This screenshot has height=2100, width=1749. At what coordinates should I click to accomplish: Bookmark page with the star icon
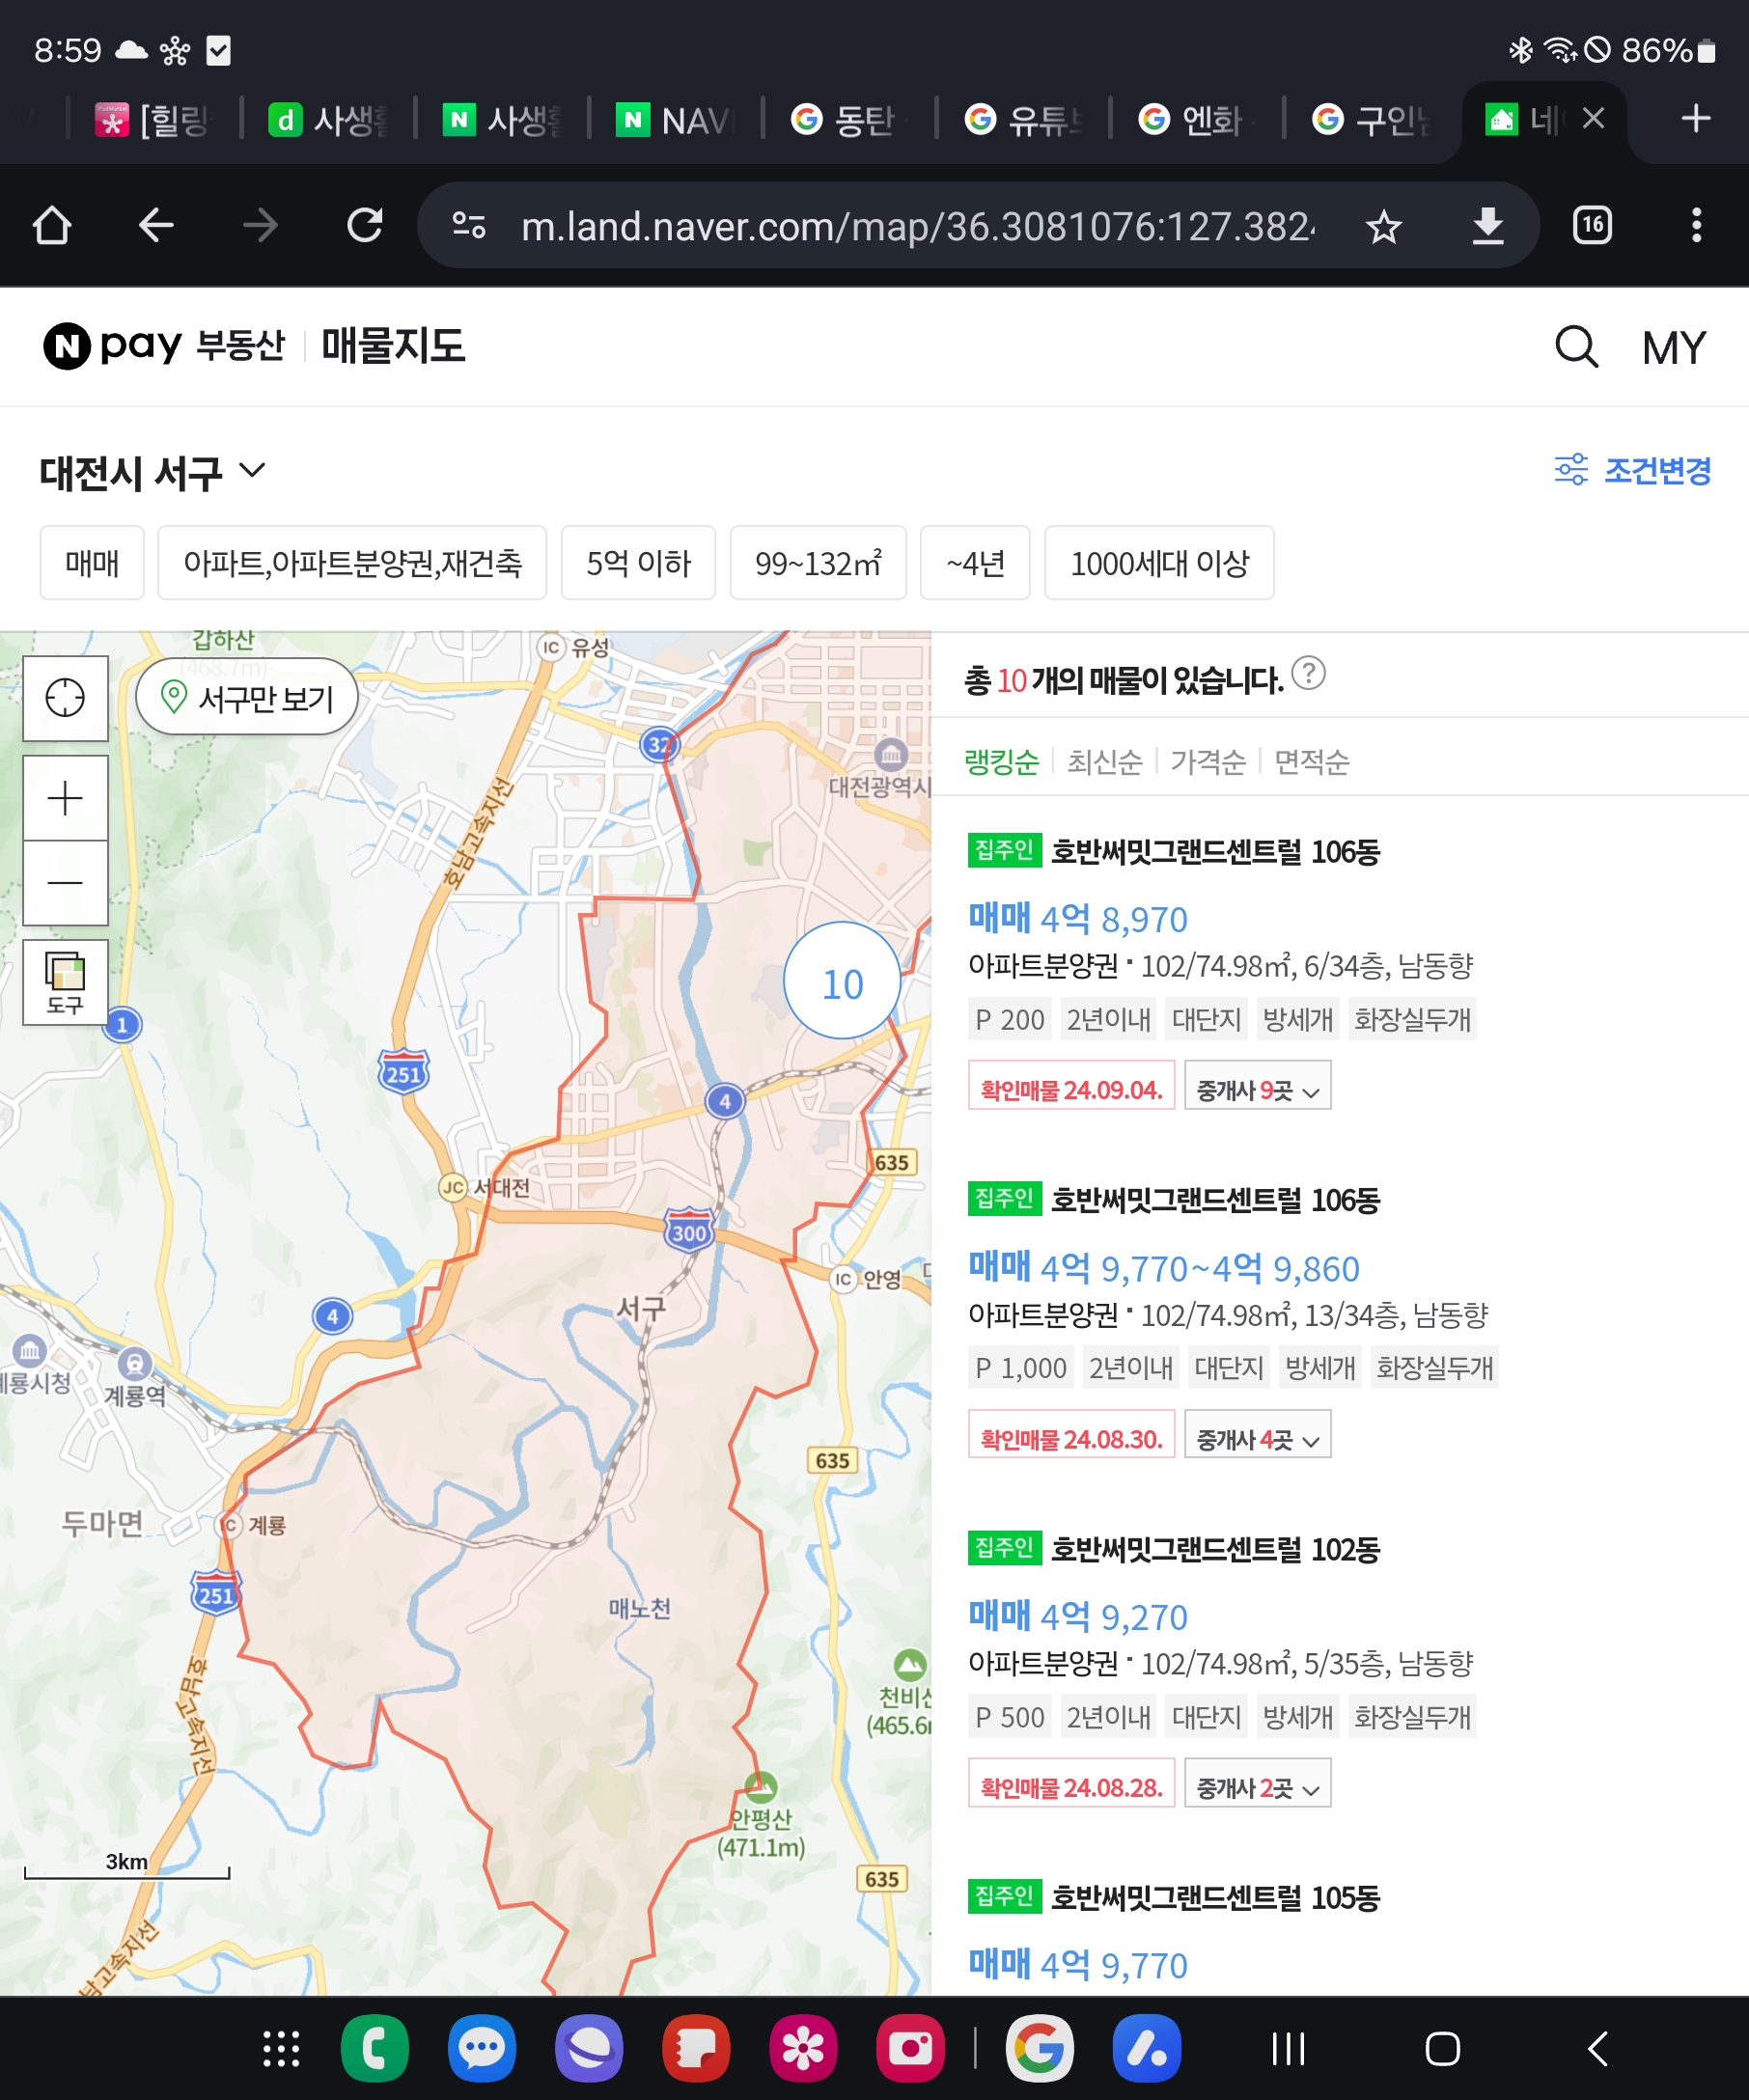[1383, 226]
